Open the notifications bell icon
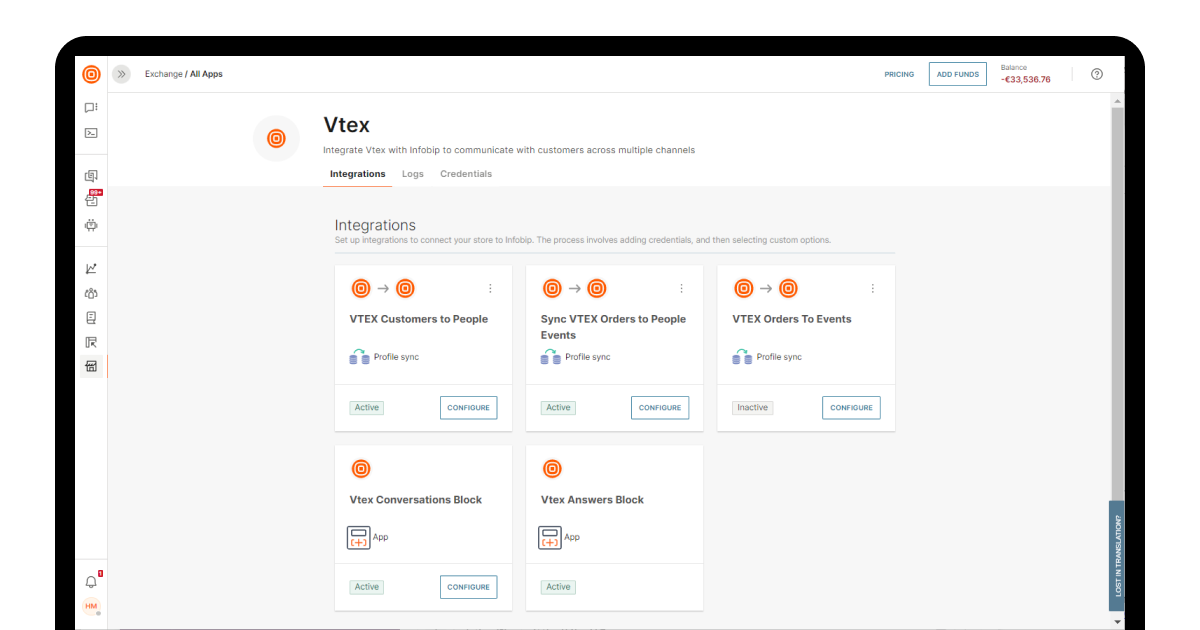 click(92, 581)
